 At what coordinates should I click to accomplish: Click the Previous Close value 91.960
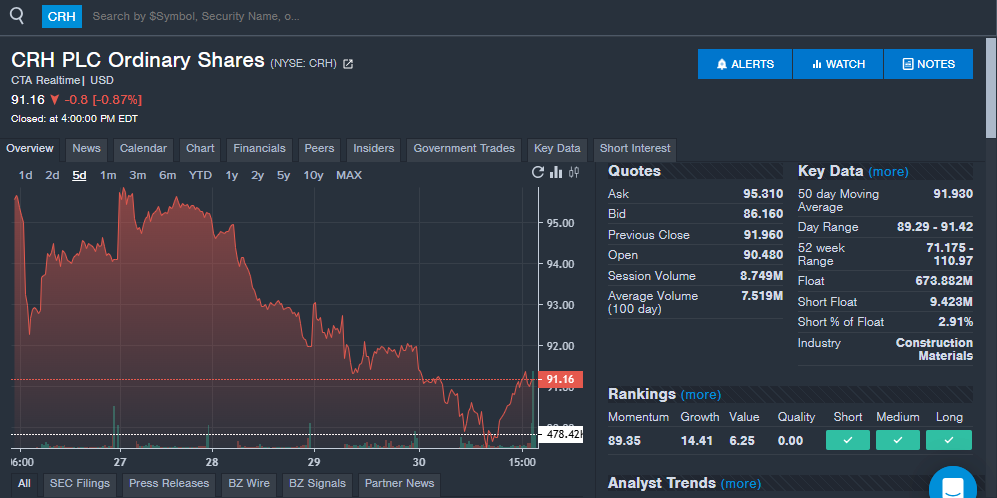click(x=763, y=235)
